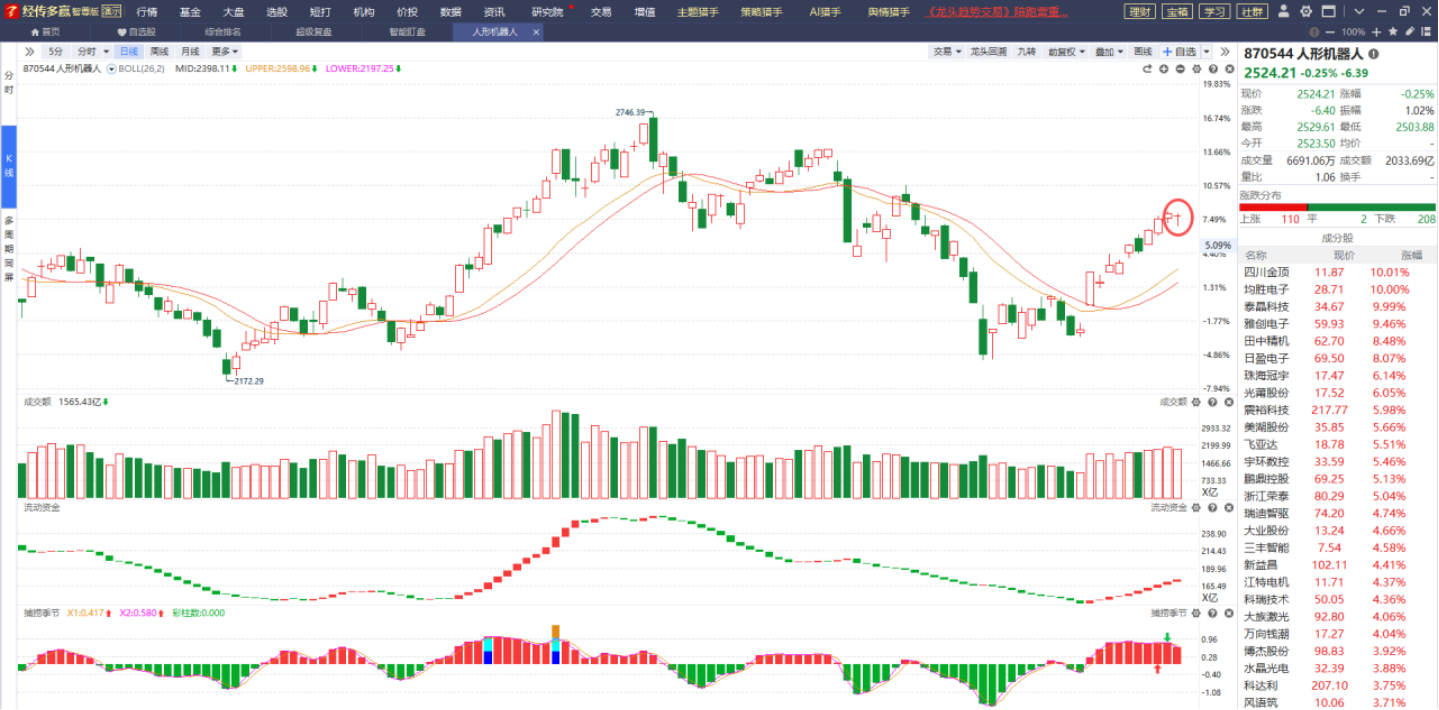Switch chart period to 日线
Screen dimensions: 1439x710
point(129,51)
